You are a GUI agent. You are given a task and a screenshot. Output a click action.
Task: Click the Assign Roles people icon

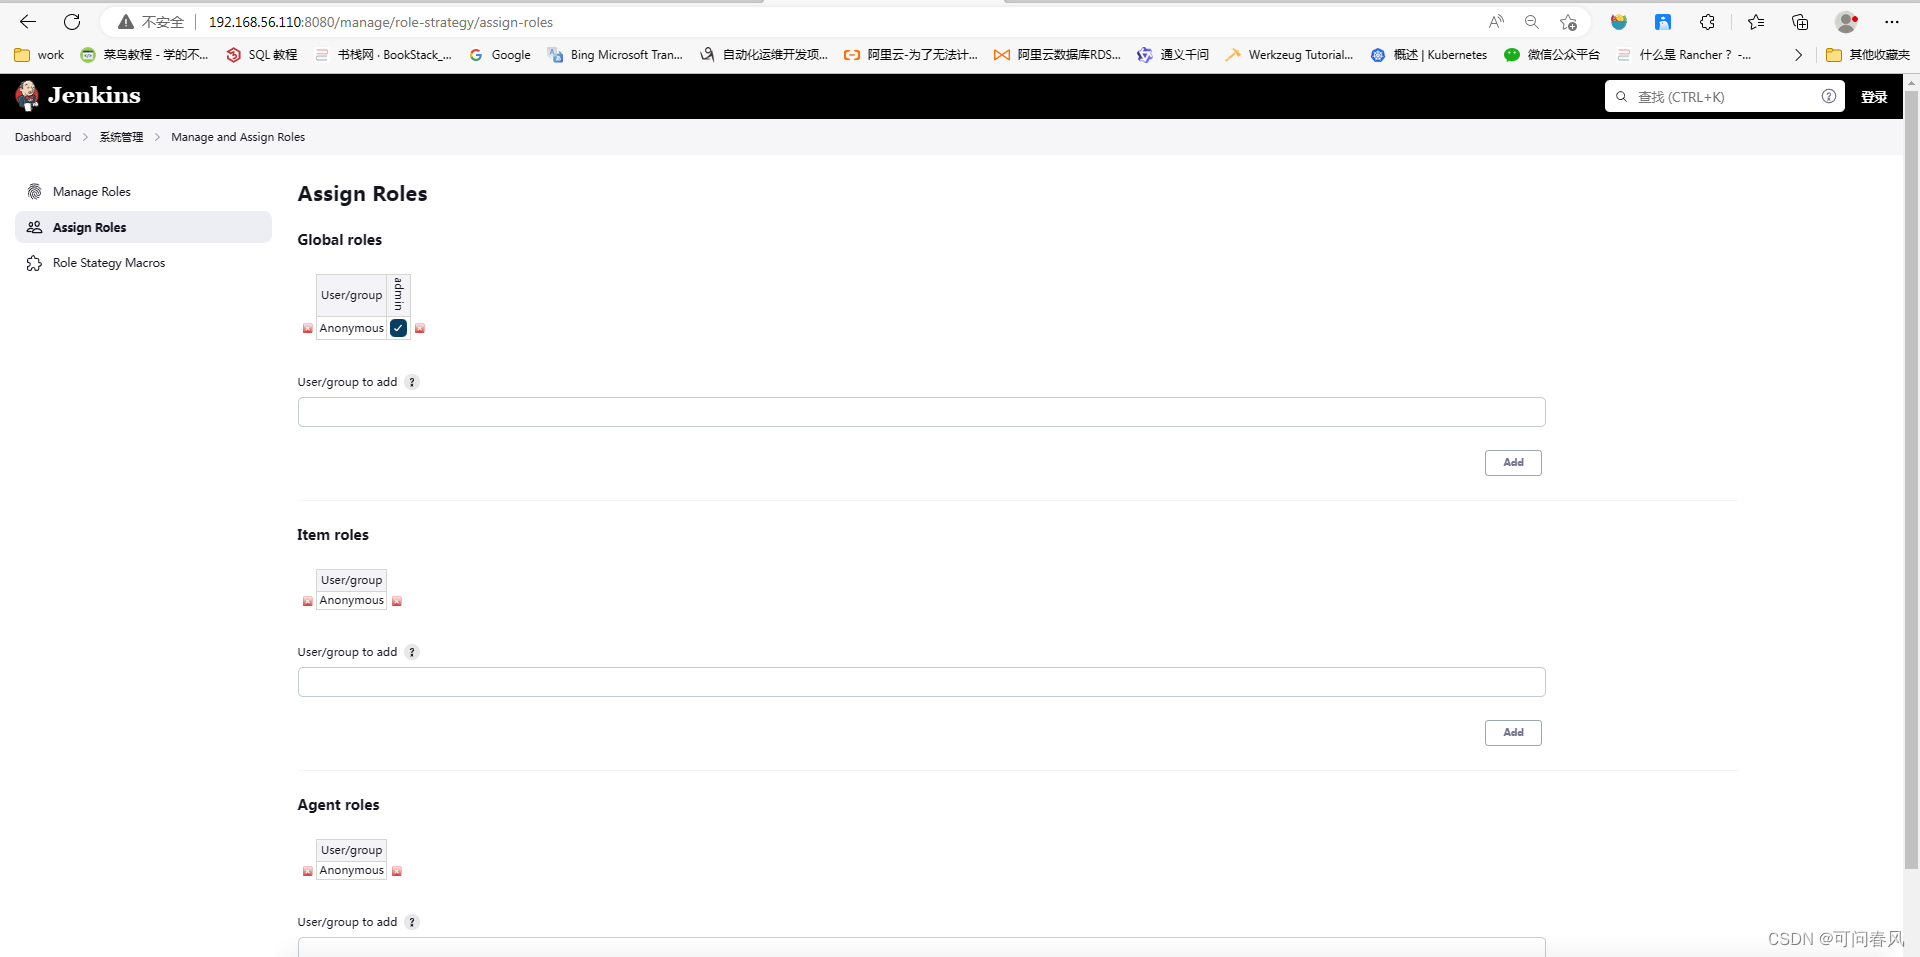point(35,227)
